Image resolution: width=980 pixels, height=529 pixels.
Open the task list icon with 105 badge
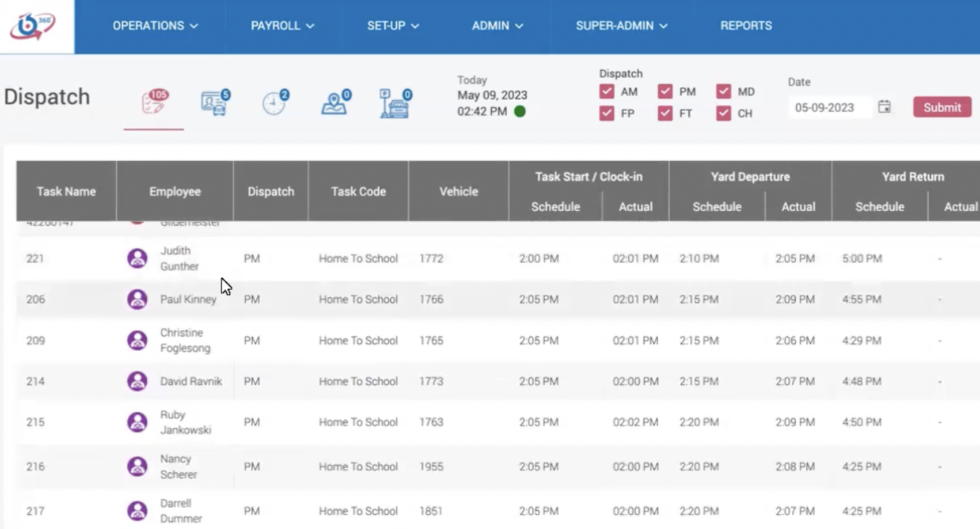(154, 103)
